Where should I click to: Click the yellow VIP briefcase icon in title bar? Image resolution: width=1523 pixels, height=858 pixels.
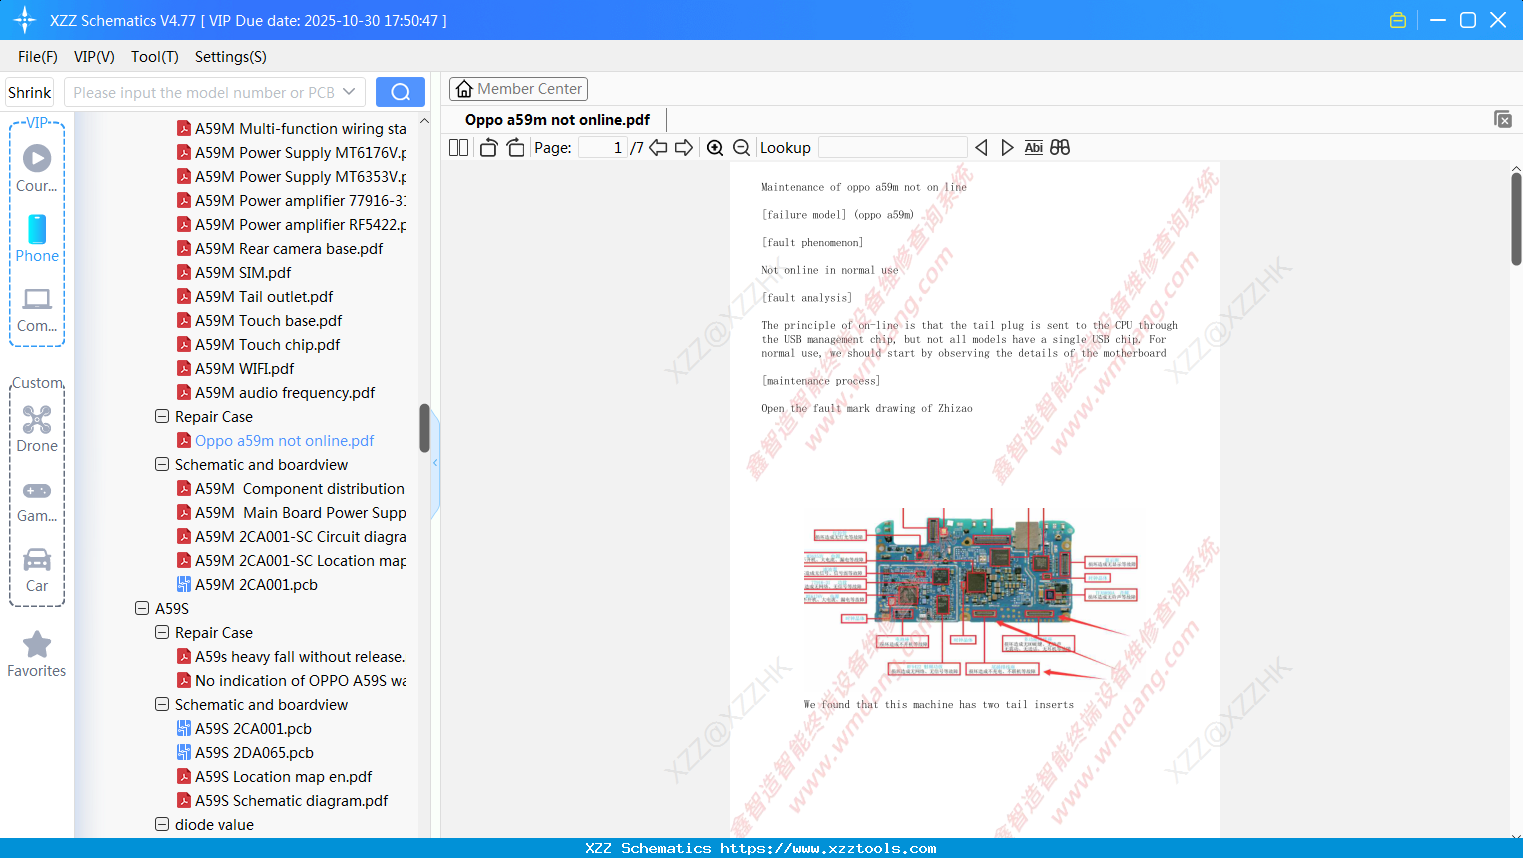coord(1398,20)
